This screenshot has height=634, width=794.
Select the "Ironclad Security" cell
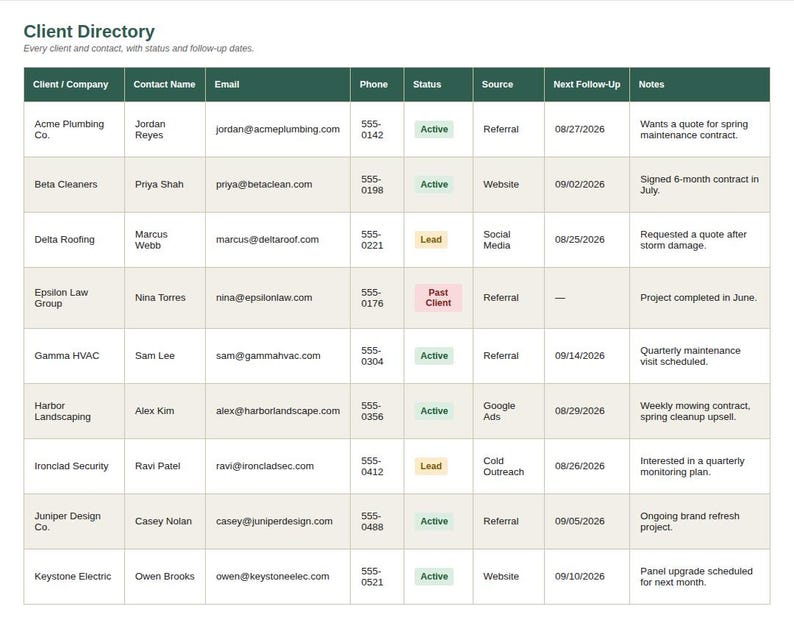pos(74,466)
